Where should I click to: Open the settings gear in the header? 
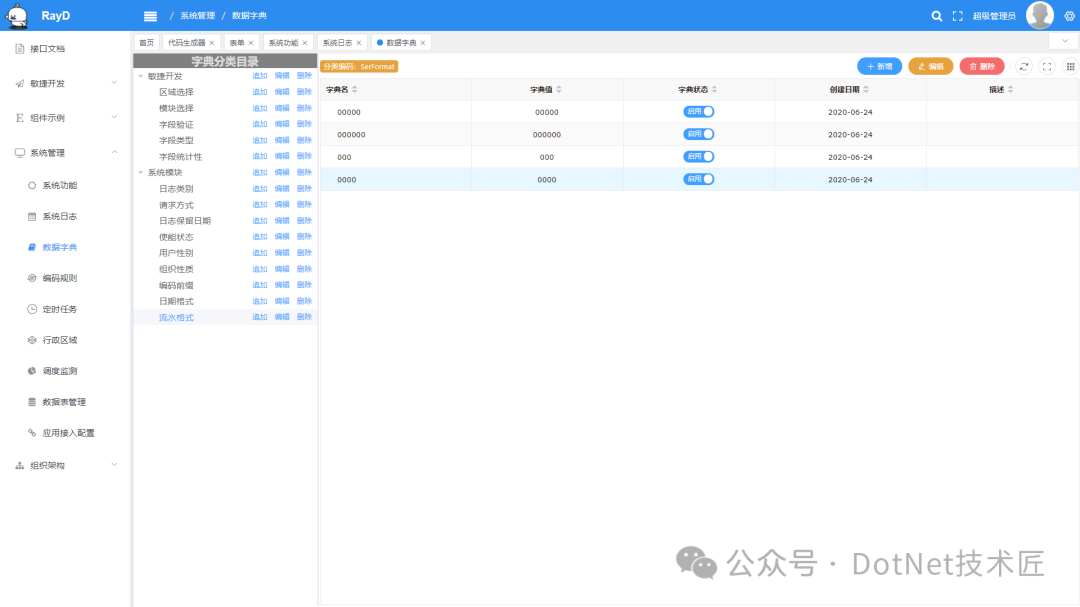pos(1070,16)
